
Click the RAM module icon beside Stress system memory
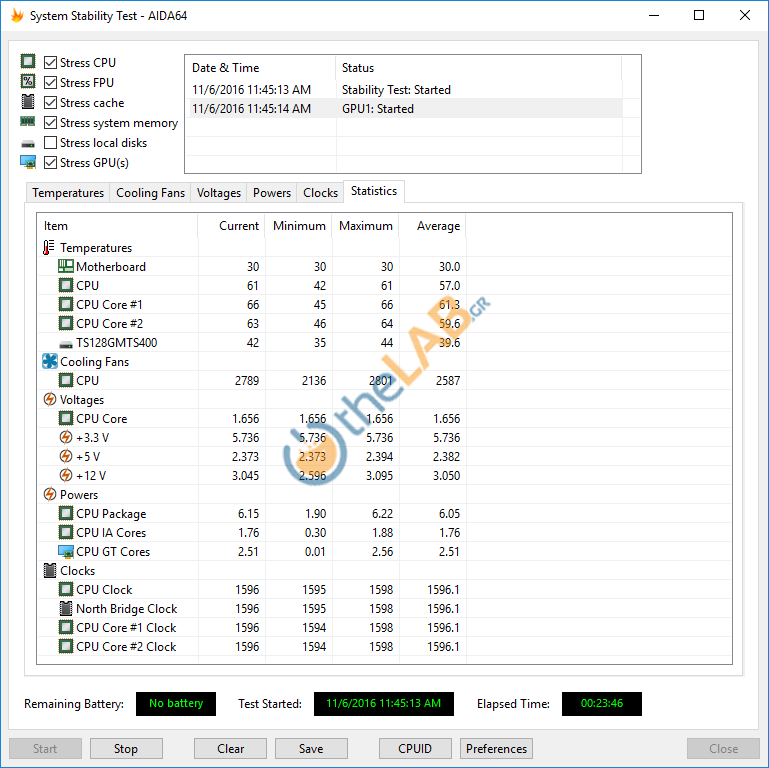click(x=27, y=121)
